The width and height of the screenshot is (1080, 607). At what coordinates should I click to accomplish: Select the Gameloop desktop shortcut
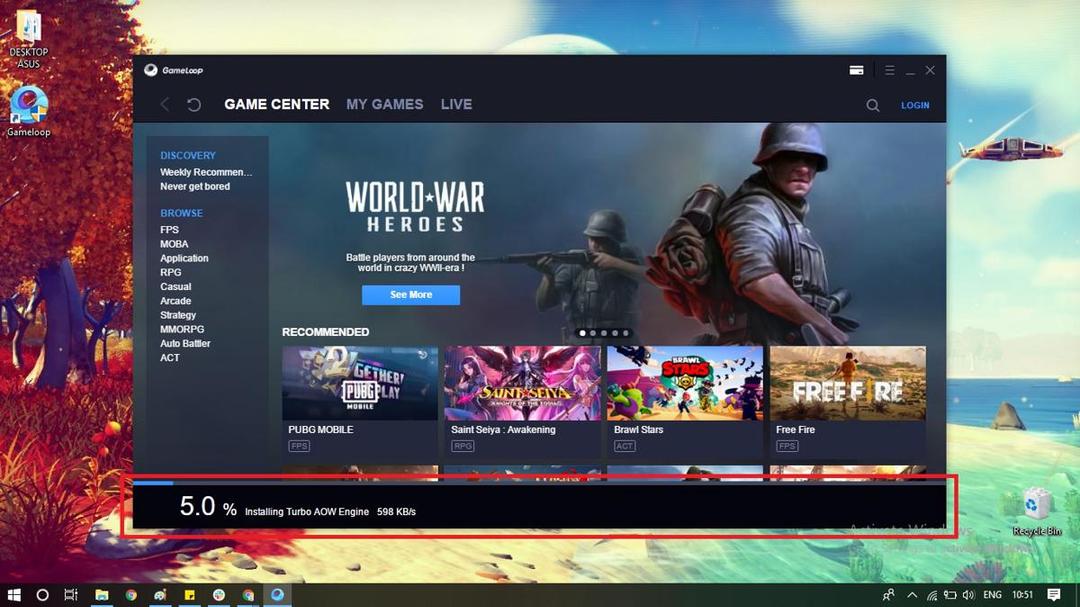pos(28,112)
